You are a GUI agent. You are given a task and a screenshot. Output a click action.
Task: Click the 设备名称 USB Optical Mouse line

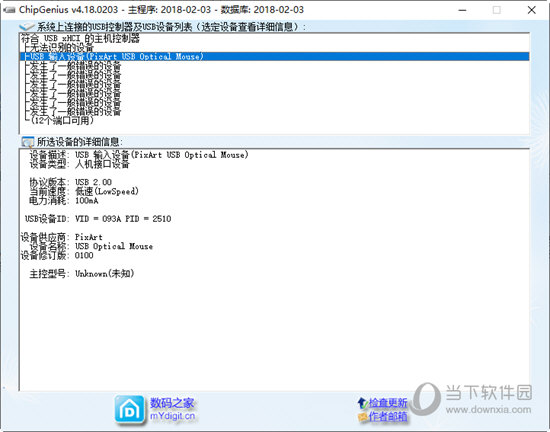click(x=91, y=246)
